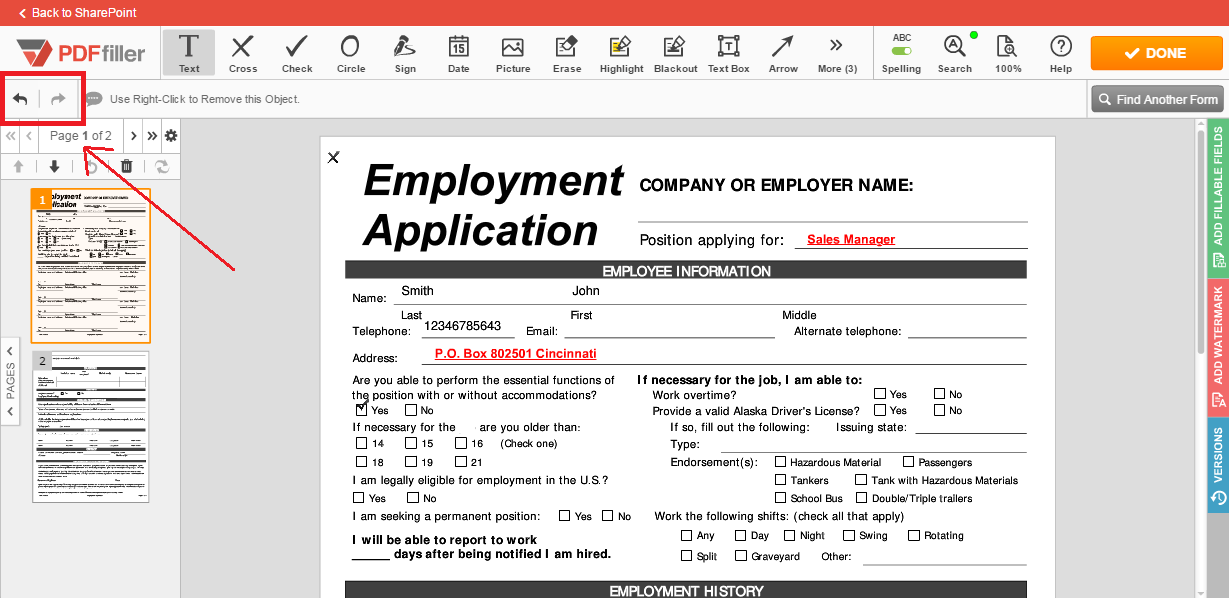Select the P.O. Box 802501 Cincinnati address

point(516,354)
